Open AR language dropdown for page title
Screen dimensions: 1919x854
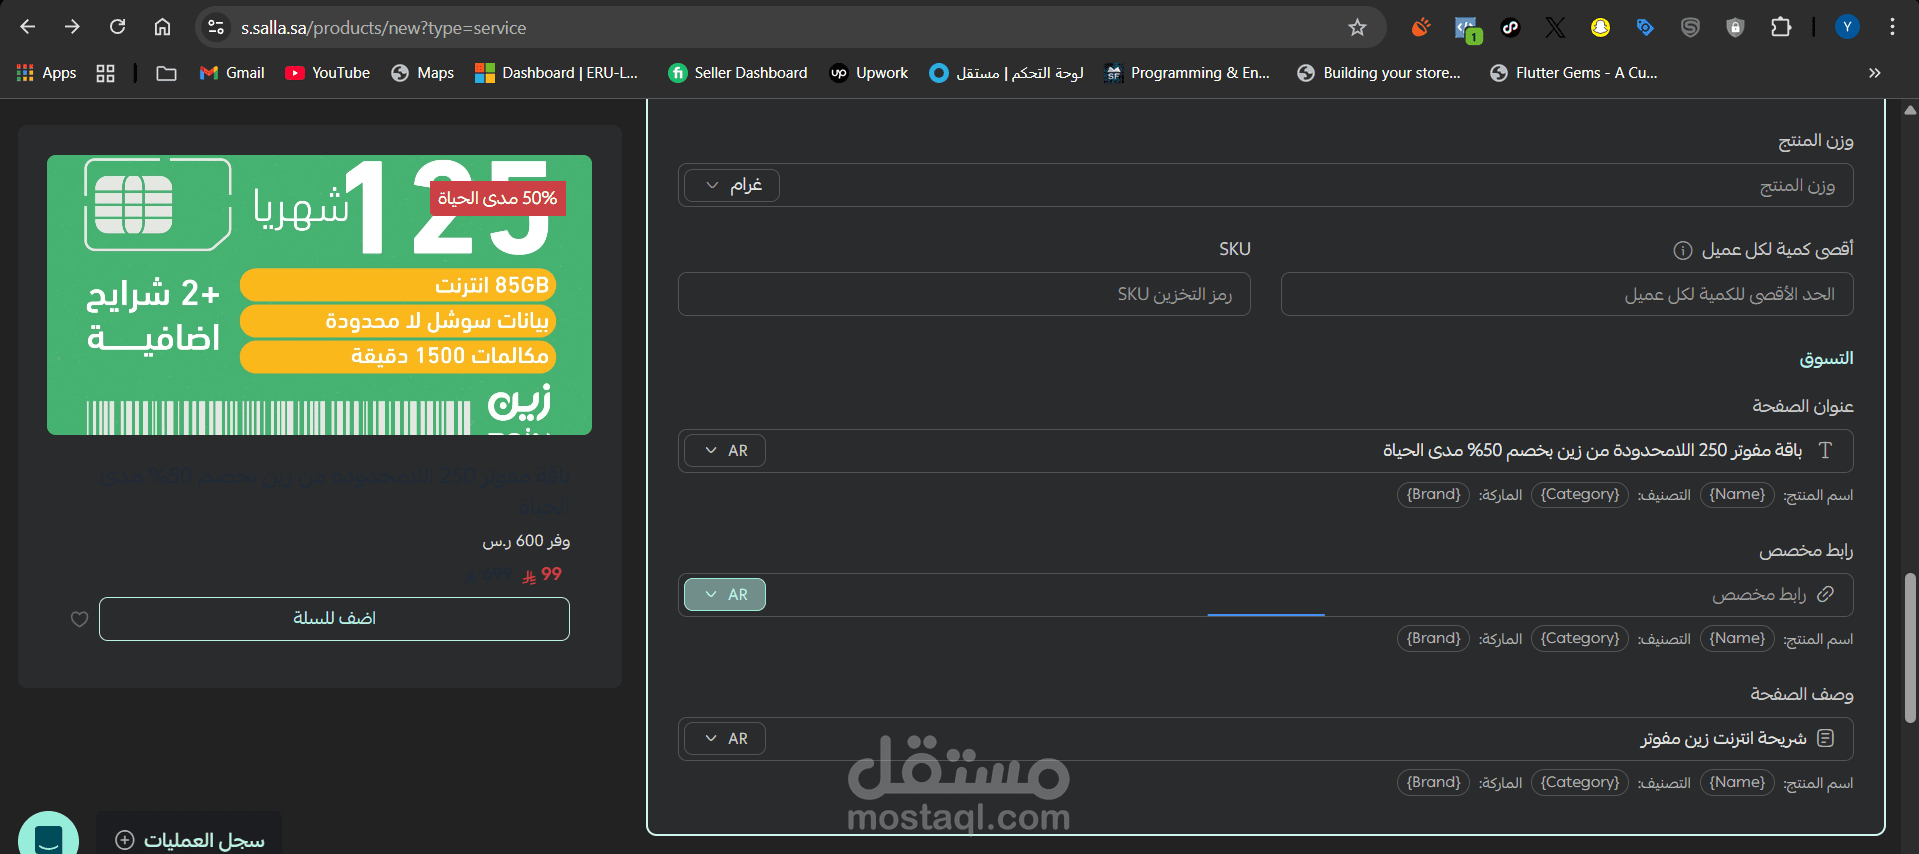point(725,451)
